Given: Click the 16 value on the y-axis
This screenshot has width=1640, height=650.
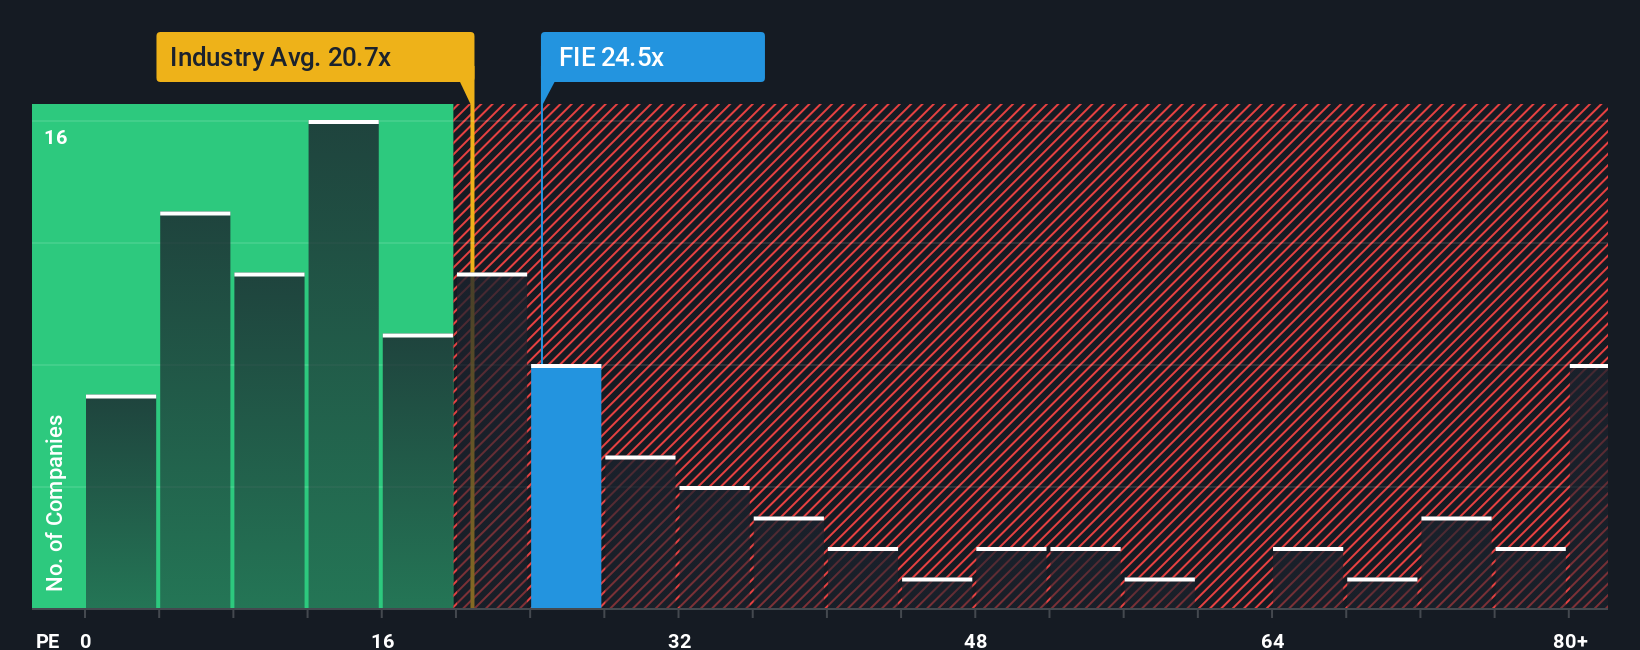Looking at the screenshot, I should pos(56,137).
